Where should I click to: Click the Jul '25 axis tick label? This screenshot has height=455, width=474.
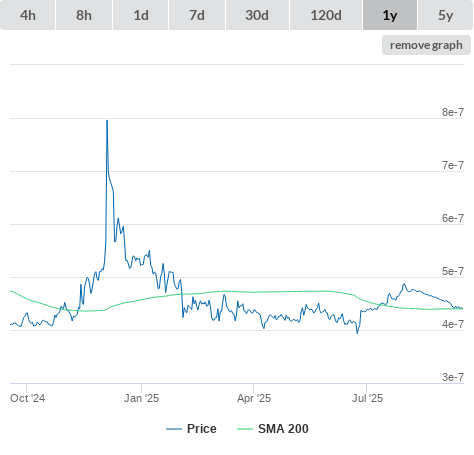(x=367, y=398)
